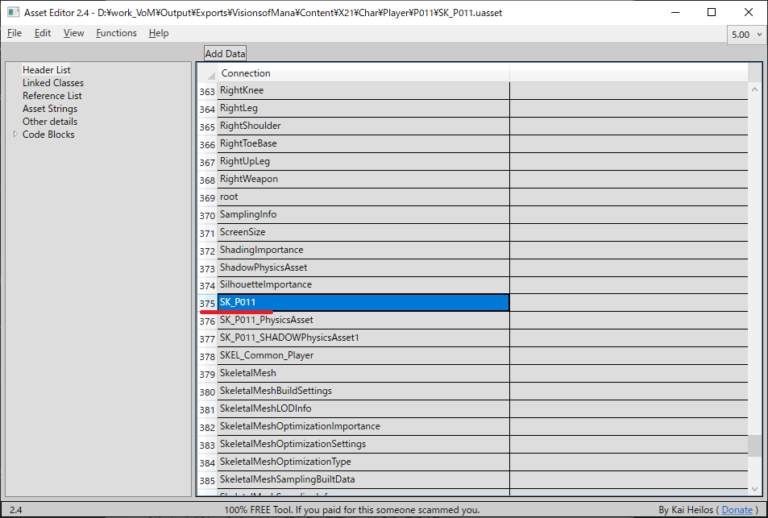
Task: Open the File menu
Action: (x=14, y=33)
